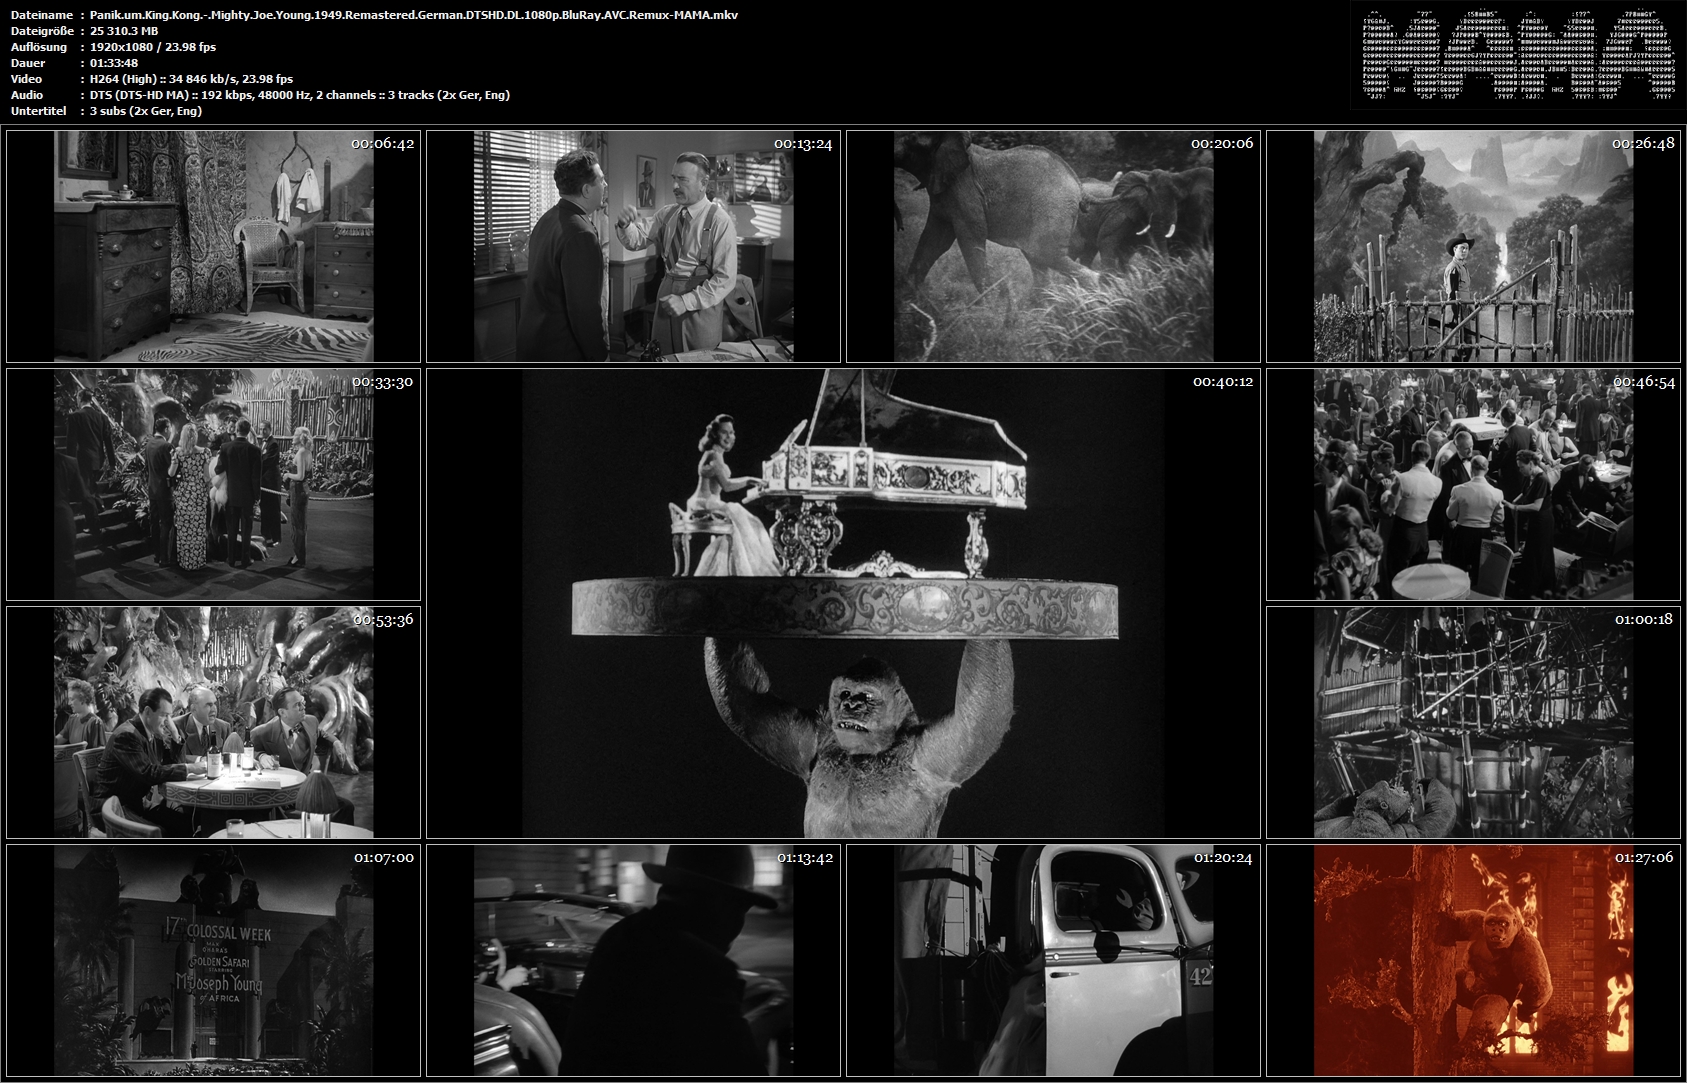Viewport: 1687px width, 1083px height.
Task: Click the 'Auflösung' label
Action: point(38,47)
